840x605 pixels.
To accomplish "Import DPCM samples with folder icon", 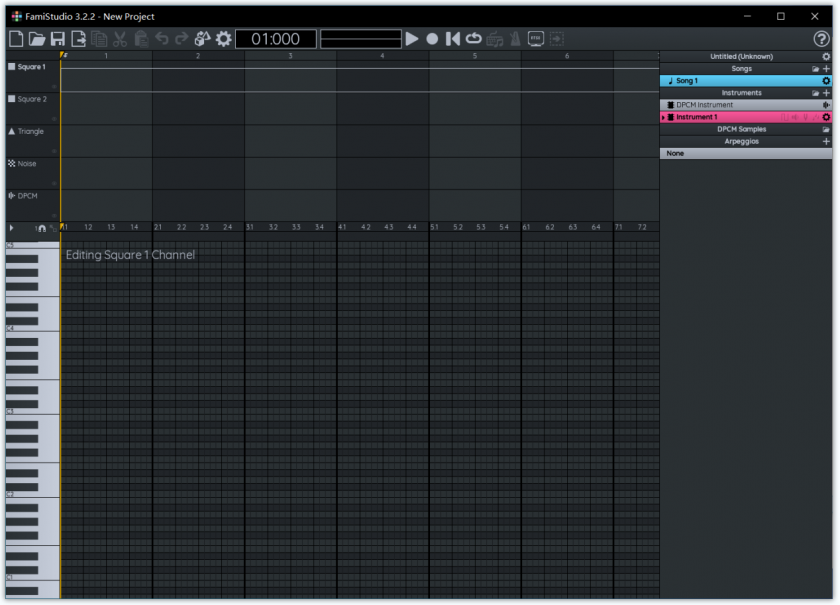I will pos(826,130).
